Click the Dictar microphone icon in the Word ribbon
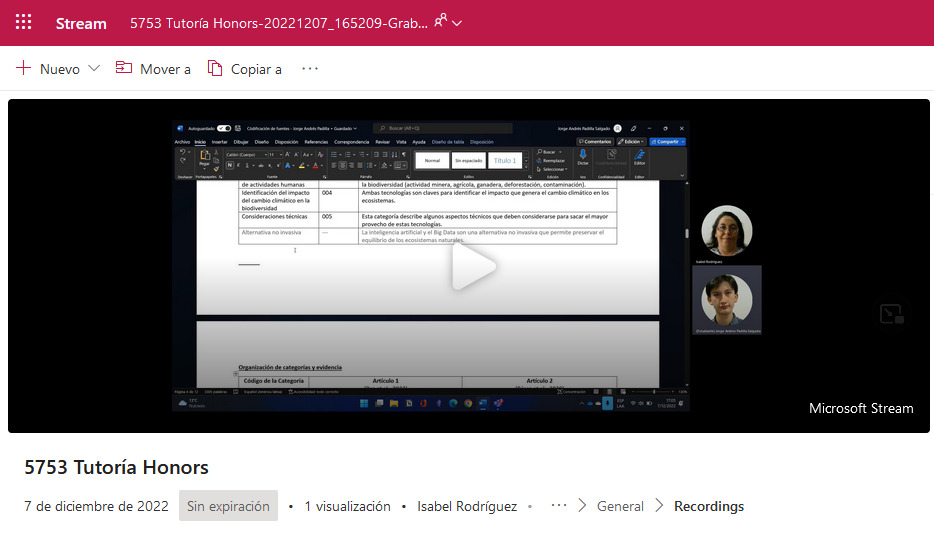Screen dimensions: 934x534 coord(583,156)
